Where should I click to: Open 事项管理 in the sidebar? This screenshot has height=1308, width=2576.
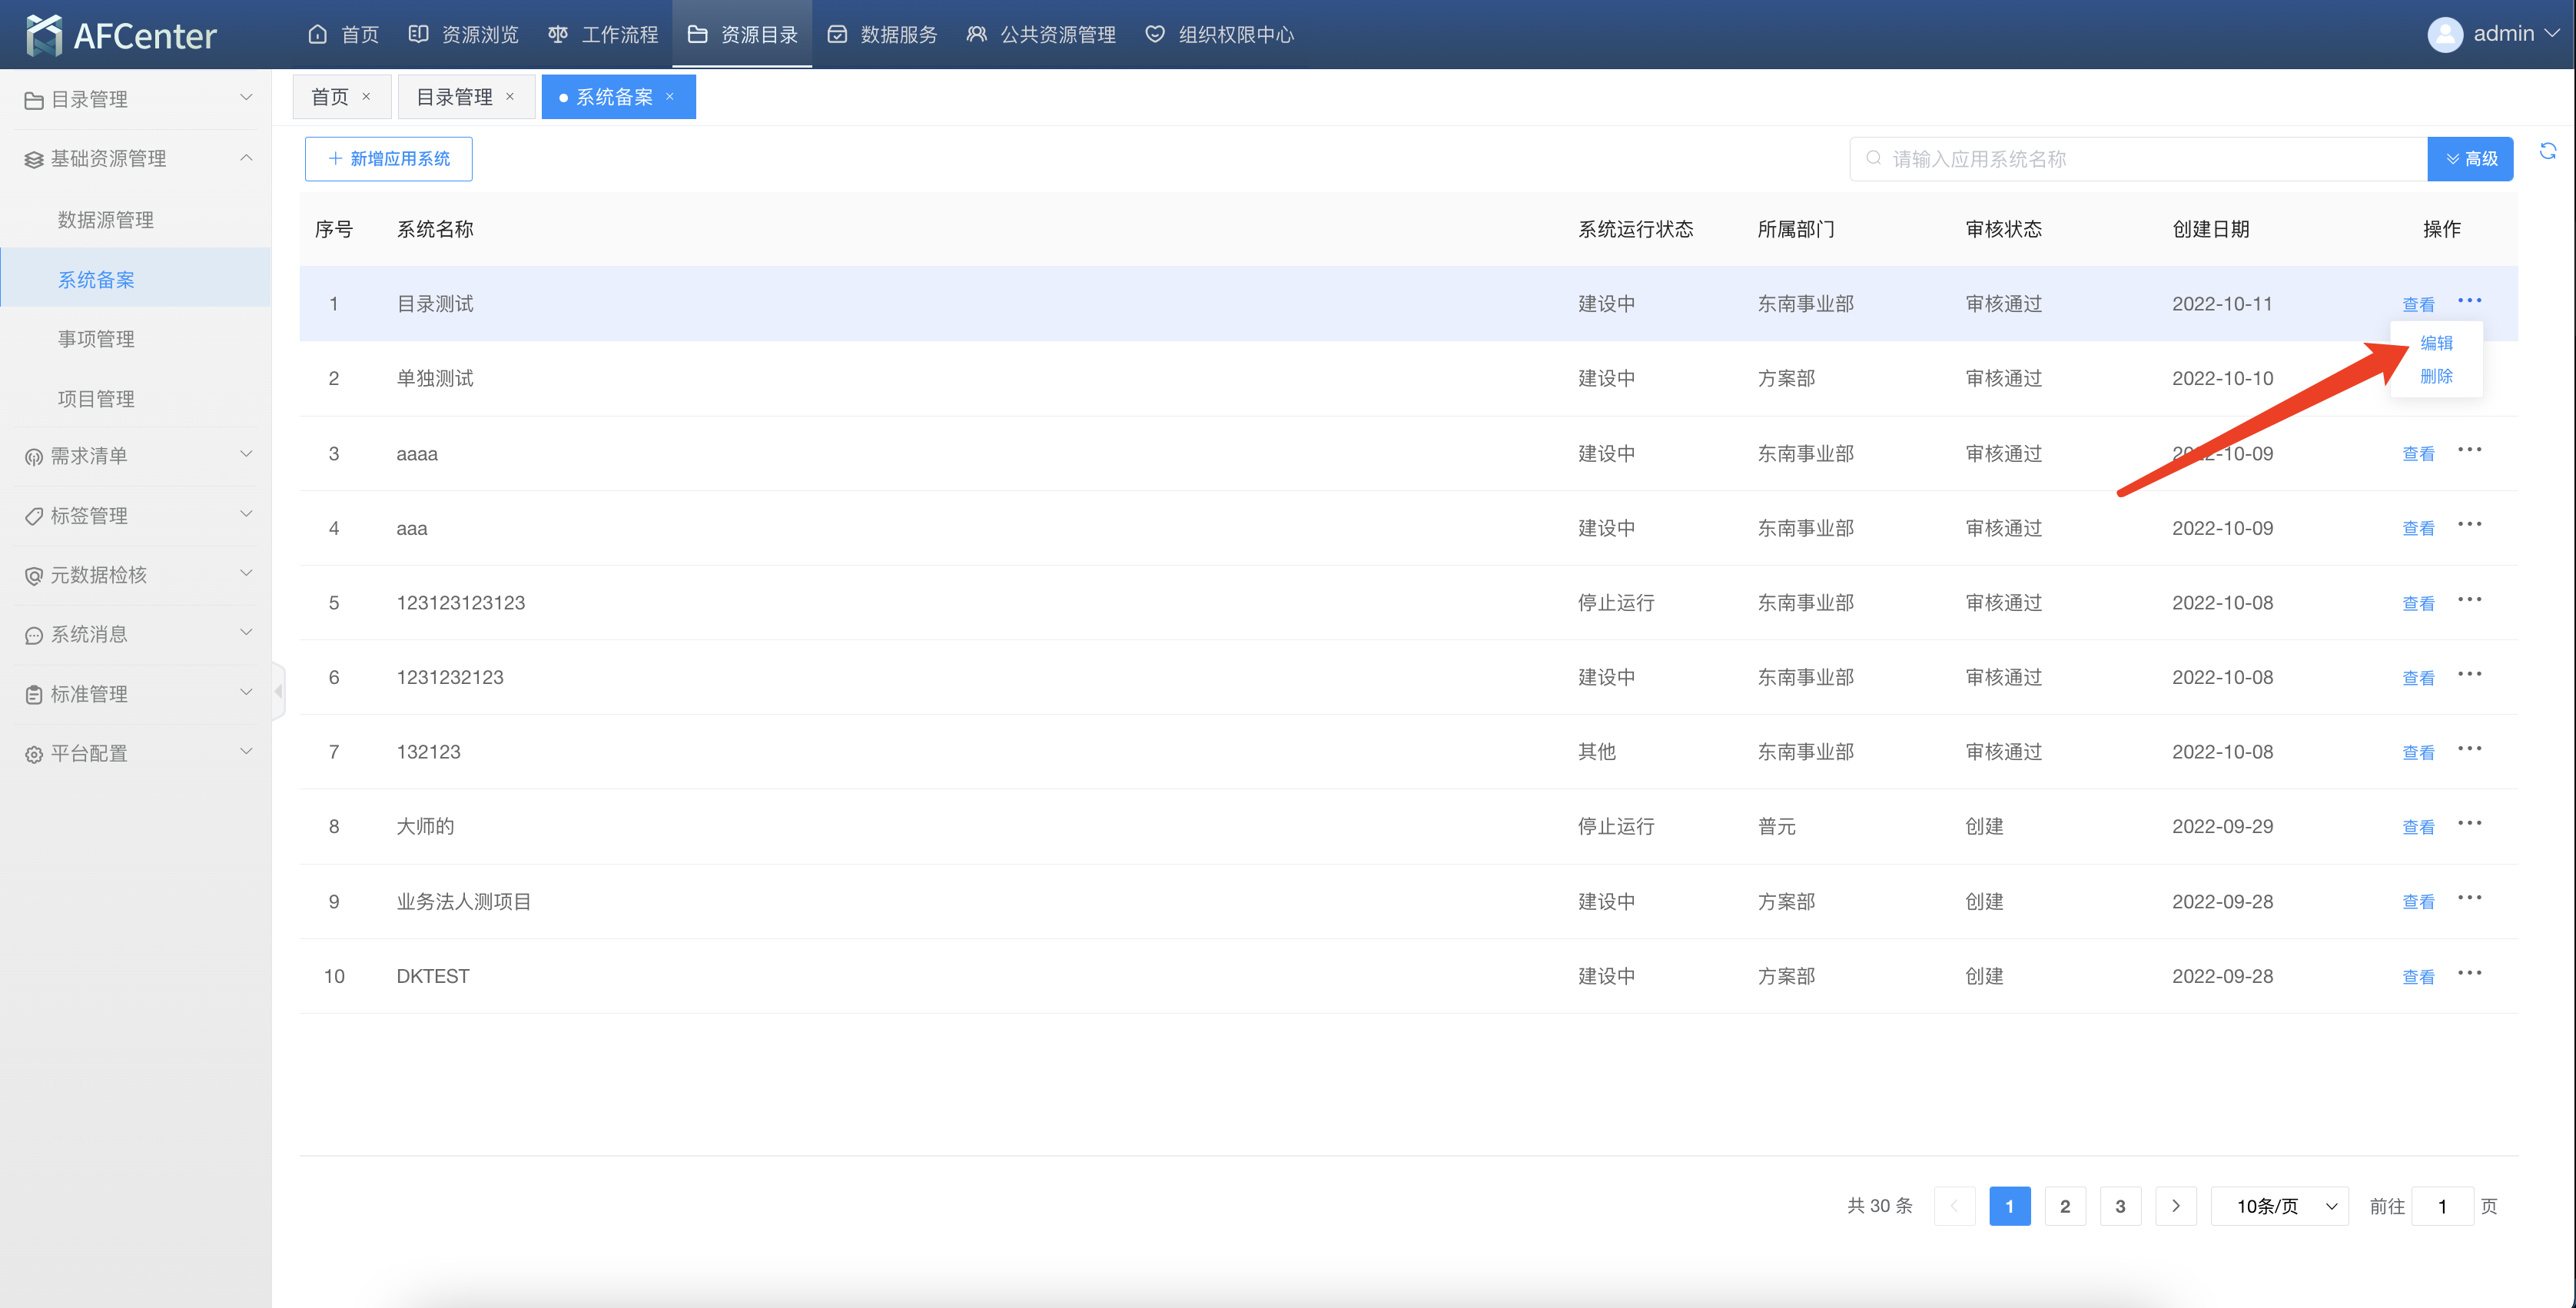(96, 339)
